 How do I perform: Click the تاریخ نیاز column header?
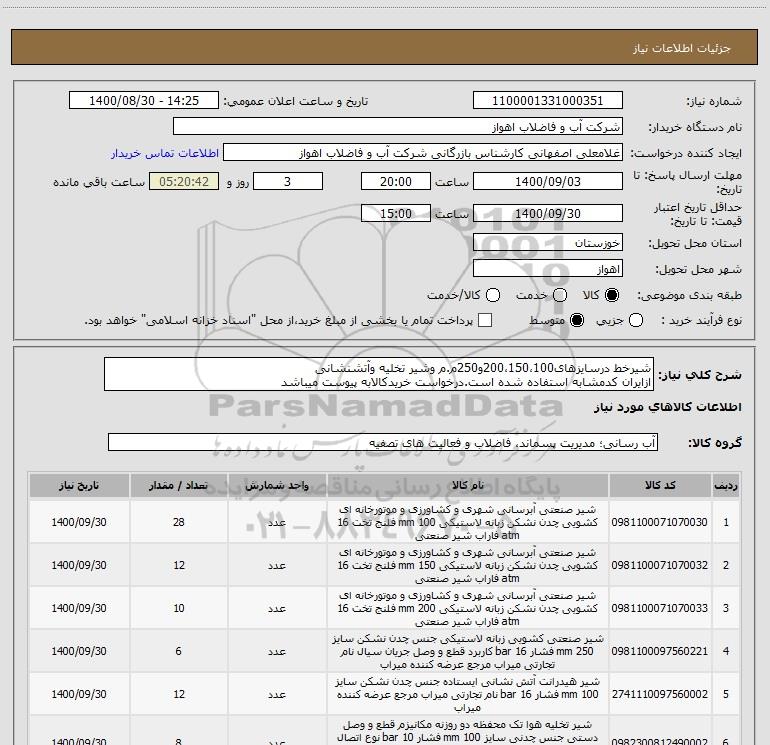[79, 485]
